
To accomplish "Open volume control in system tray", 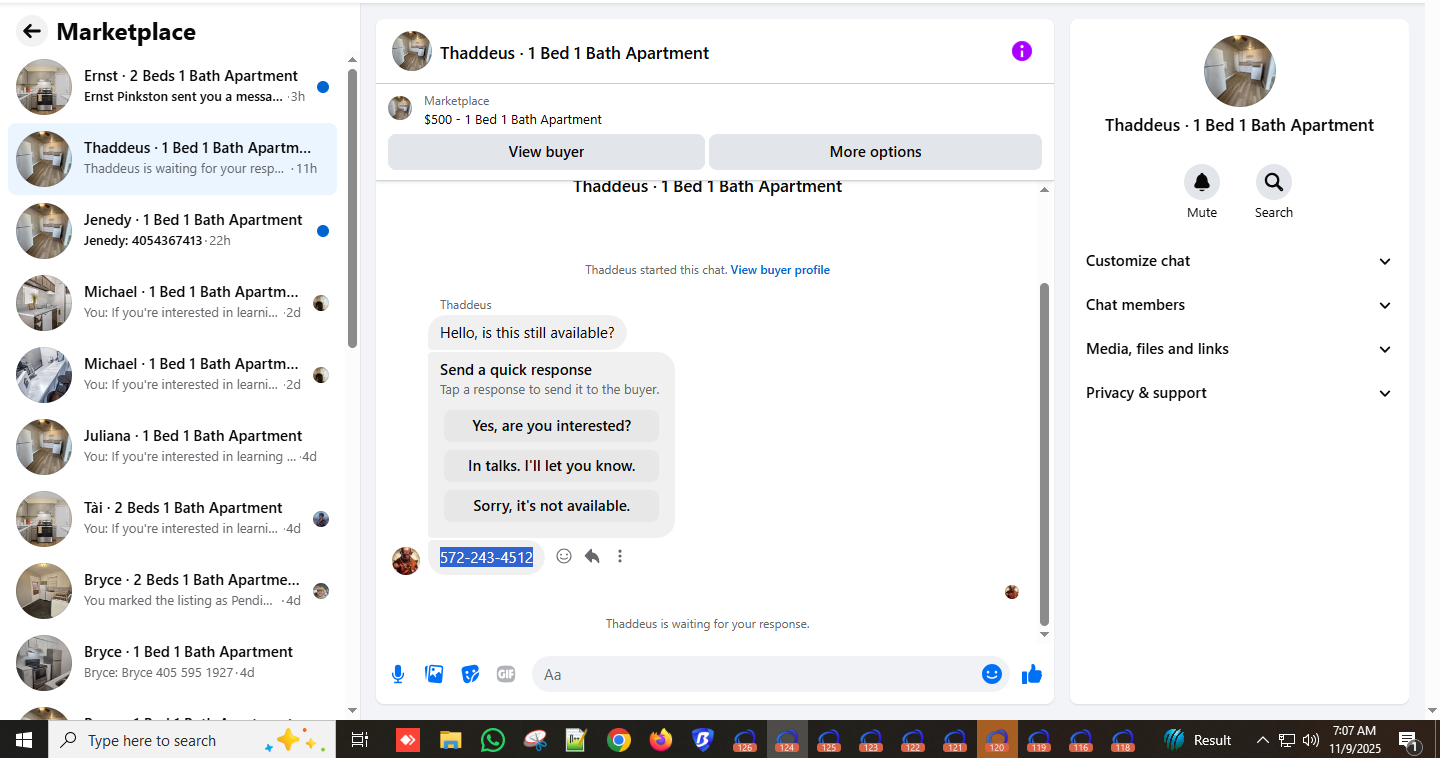I will click(x=1311, y=740).
